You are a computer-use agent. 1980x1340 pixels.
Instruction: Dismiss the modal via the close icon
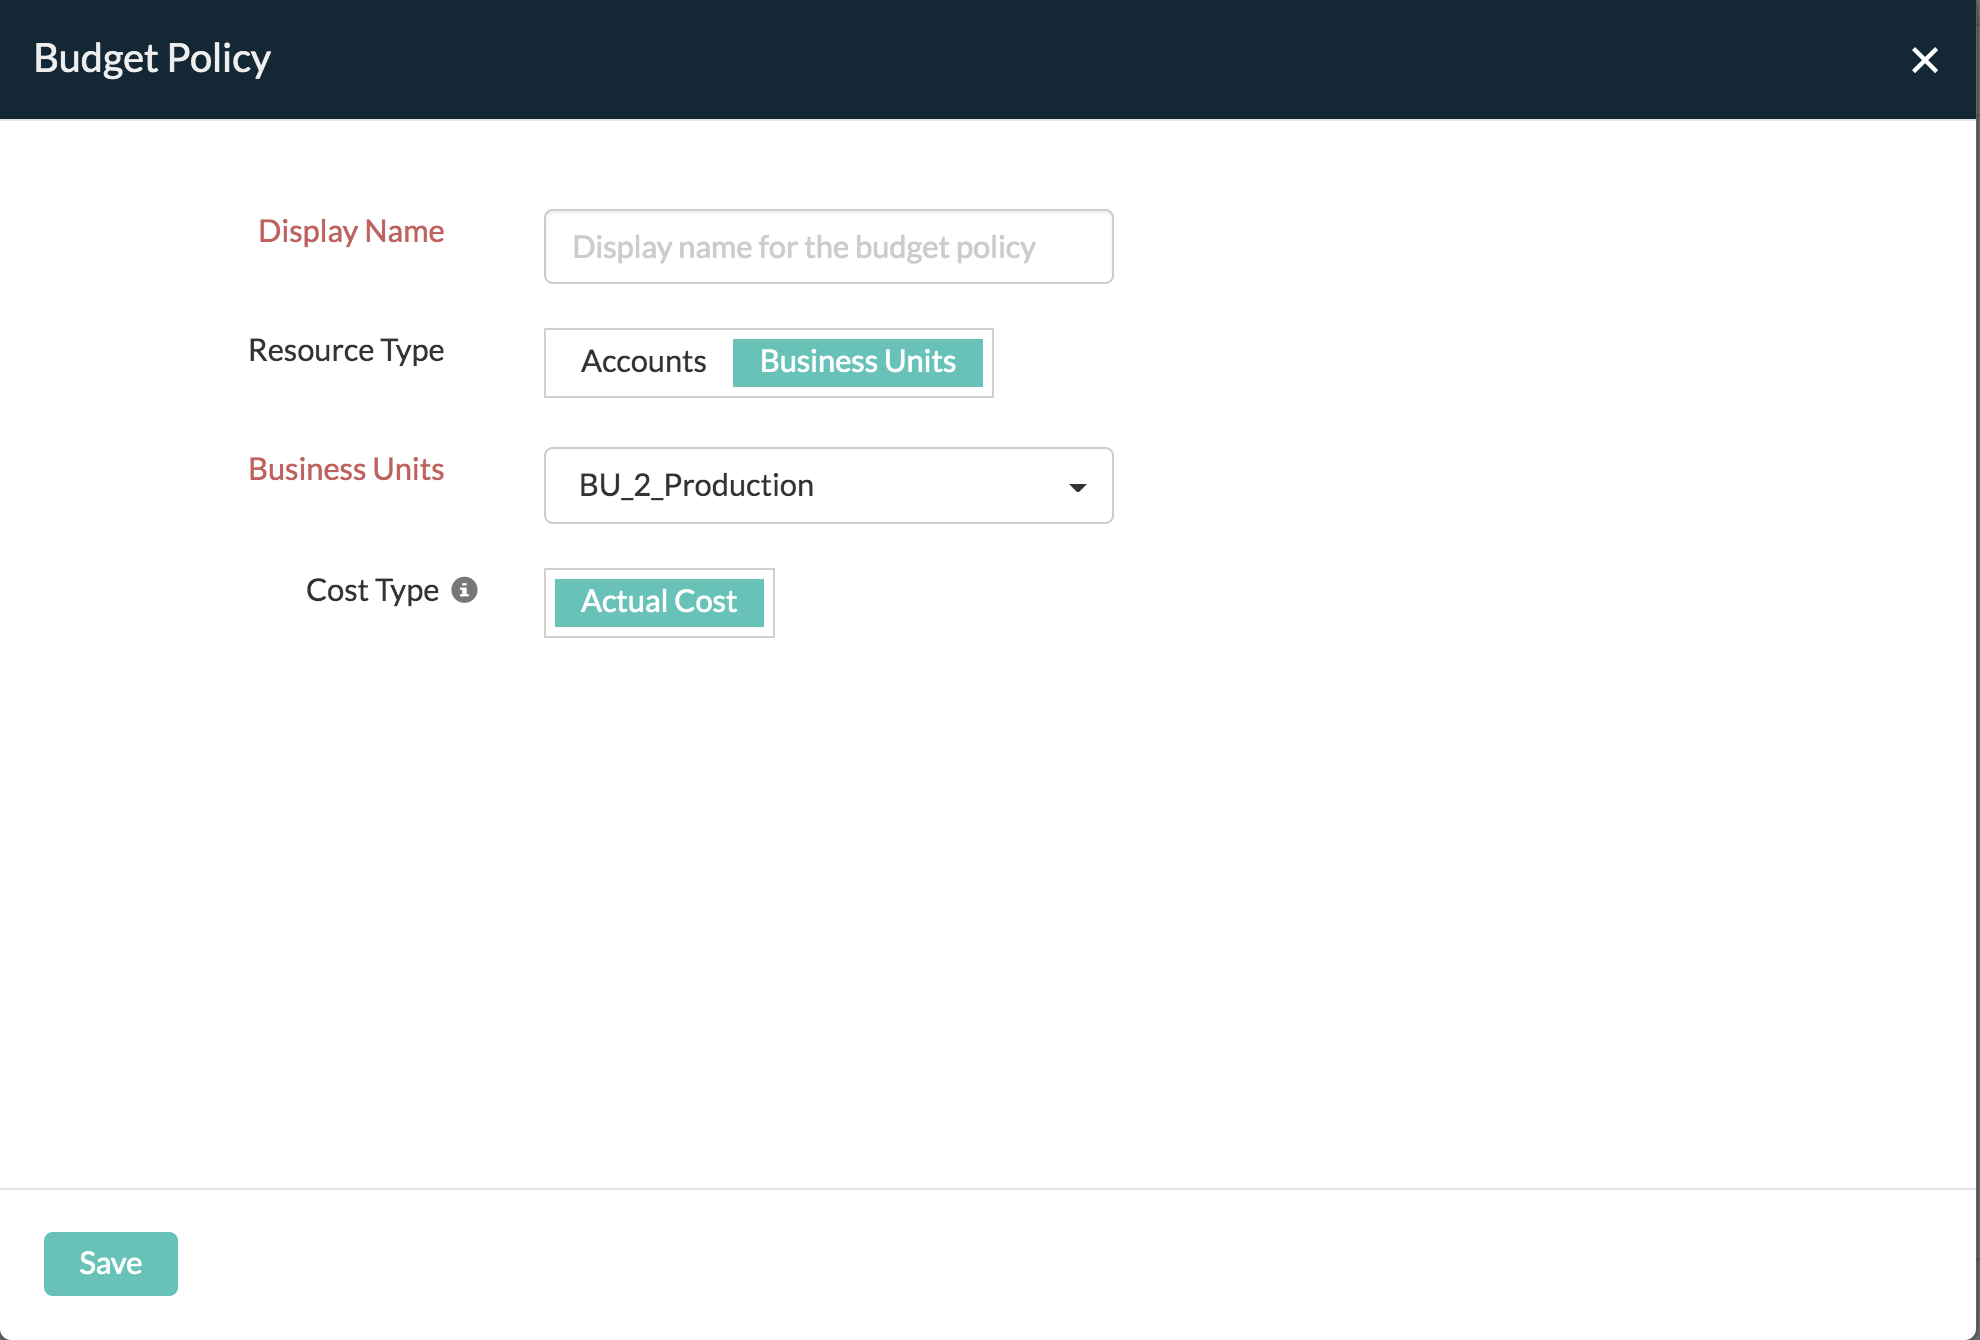[1925, 59]
